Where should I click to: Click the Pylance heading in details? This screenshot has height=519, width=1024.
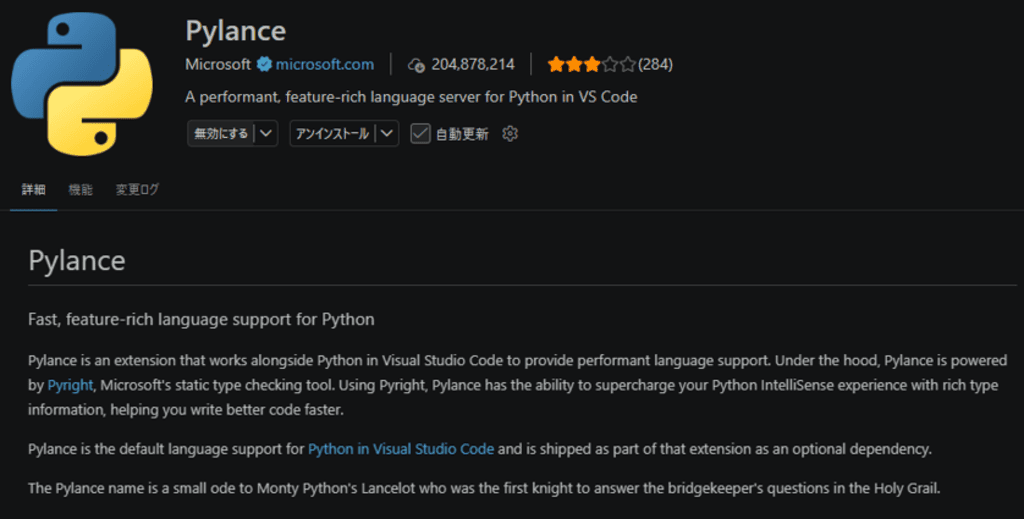(x=77, y=260)
